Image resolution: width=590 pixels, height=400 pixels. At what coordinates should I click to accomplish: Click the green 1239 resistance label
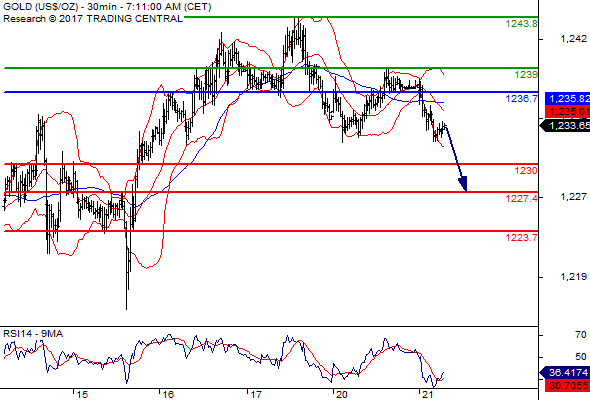[x=526, y=75]
